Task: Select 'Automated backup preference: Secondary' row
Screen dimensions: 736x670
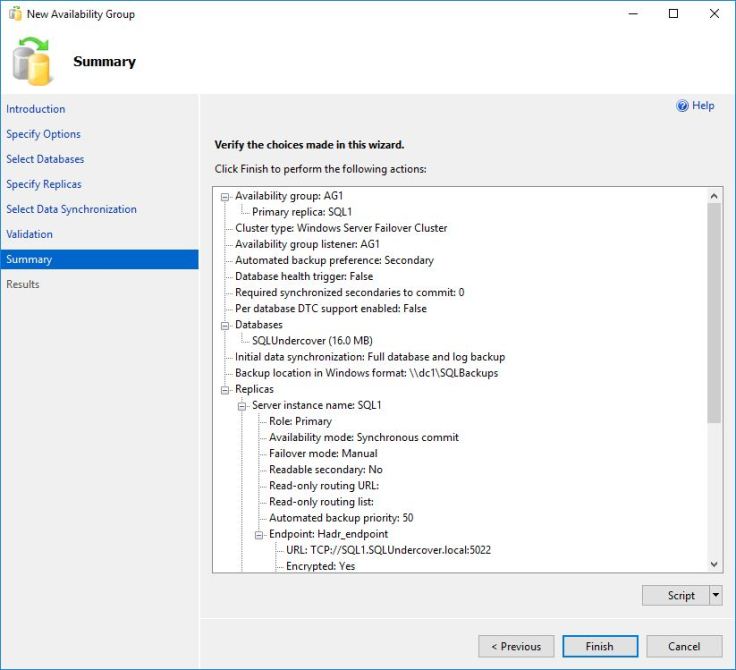Action: [x=334, y=260]
